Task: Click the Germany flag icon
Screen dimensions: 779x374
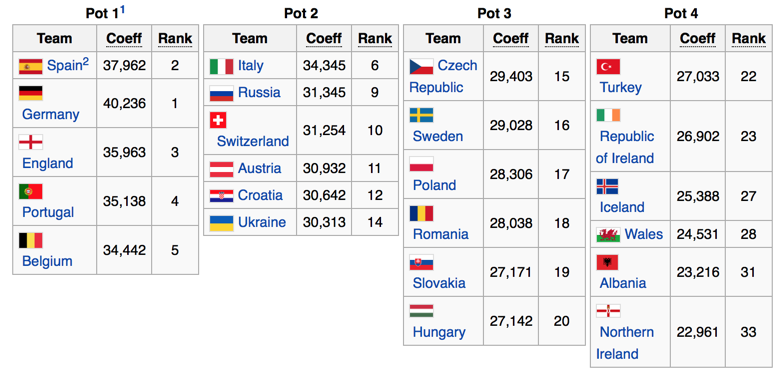Action: click(x=30, y=93)
